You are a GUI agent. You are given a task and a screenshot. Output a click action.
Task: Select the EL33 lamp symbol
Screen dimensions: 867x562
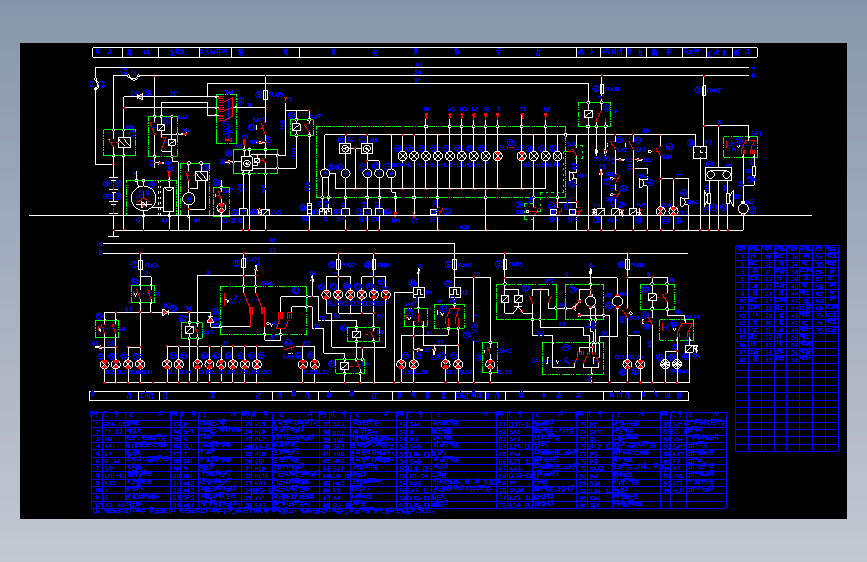pos(490,365)
